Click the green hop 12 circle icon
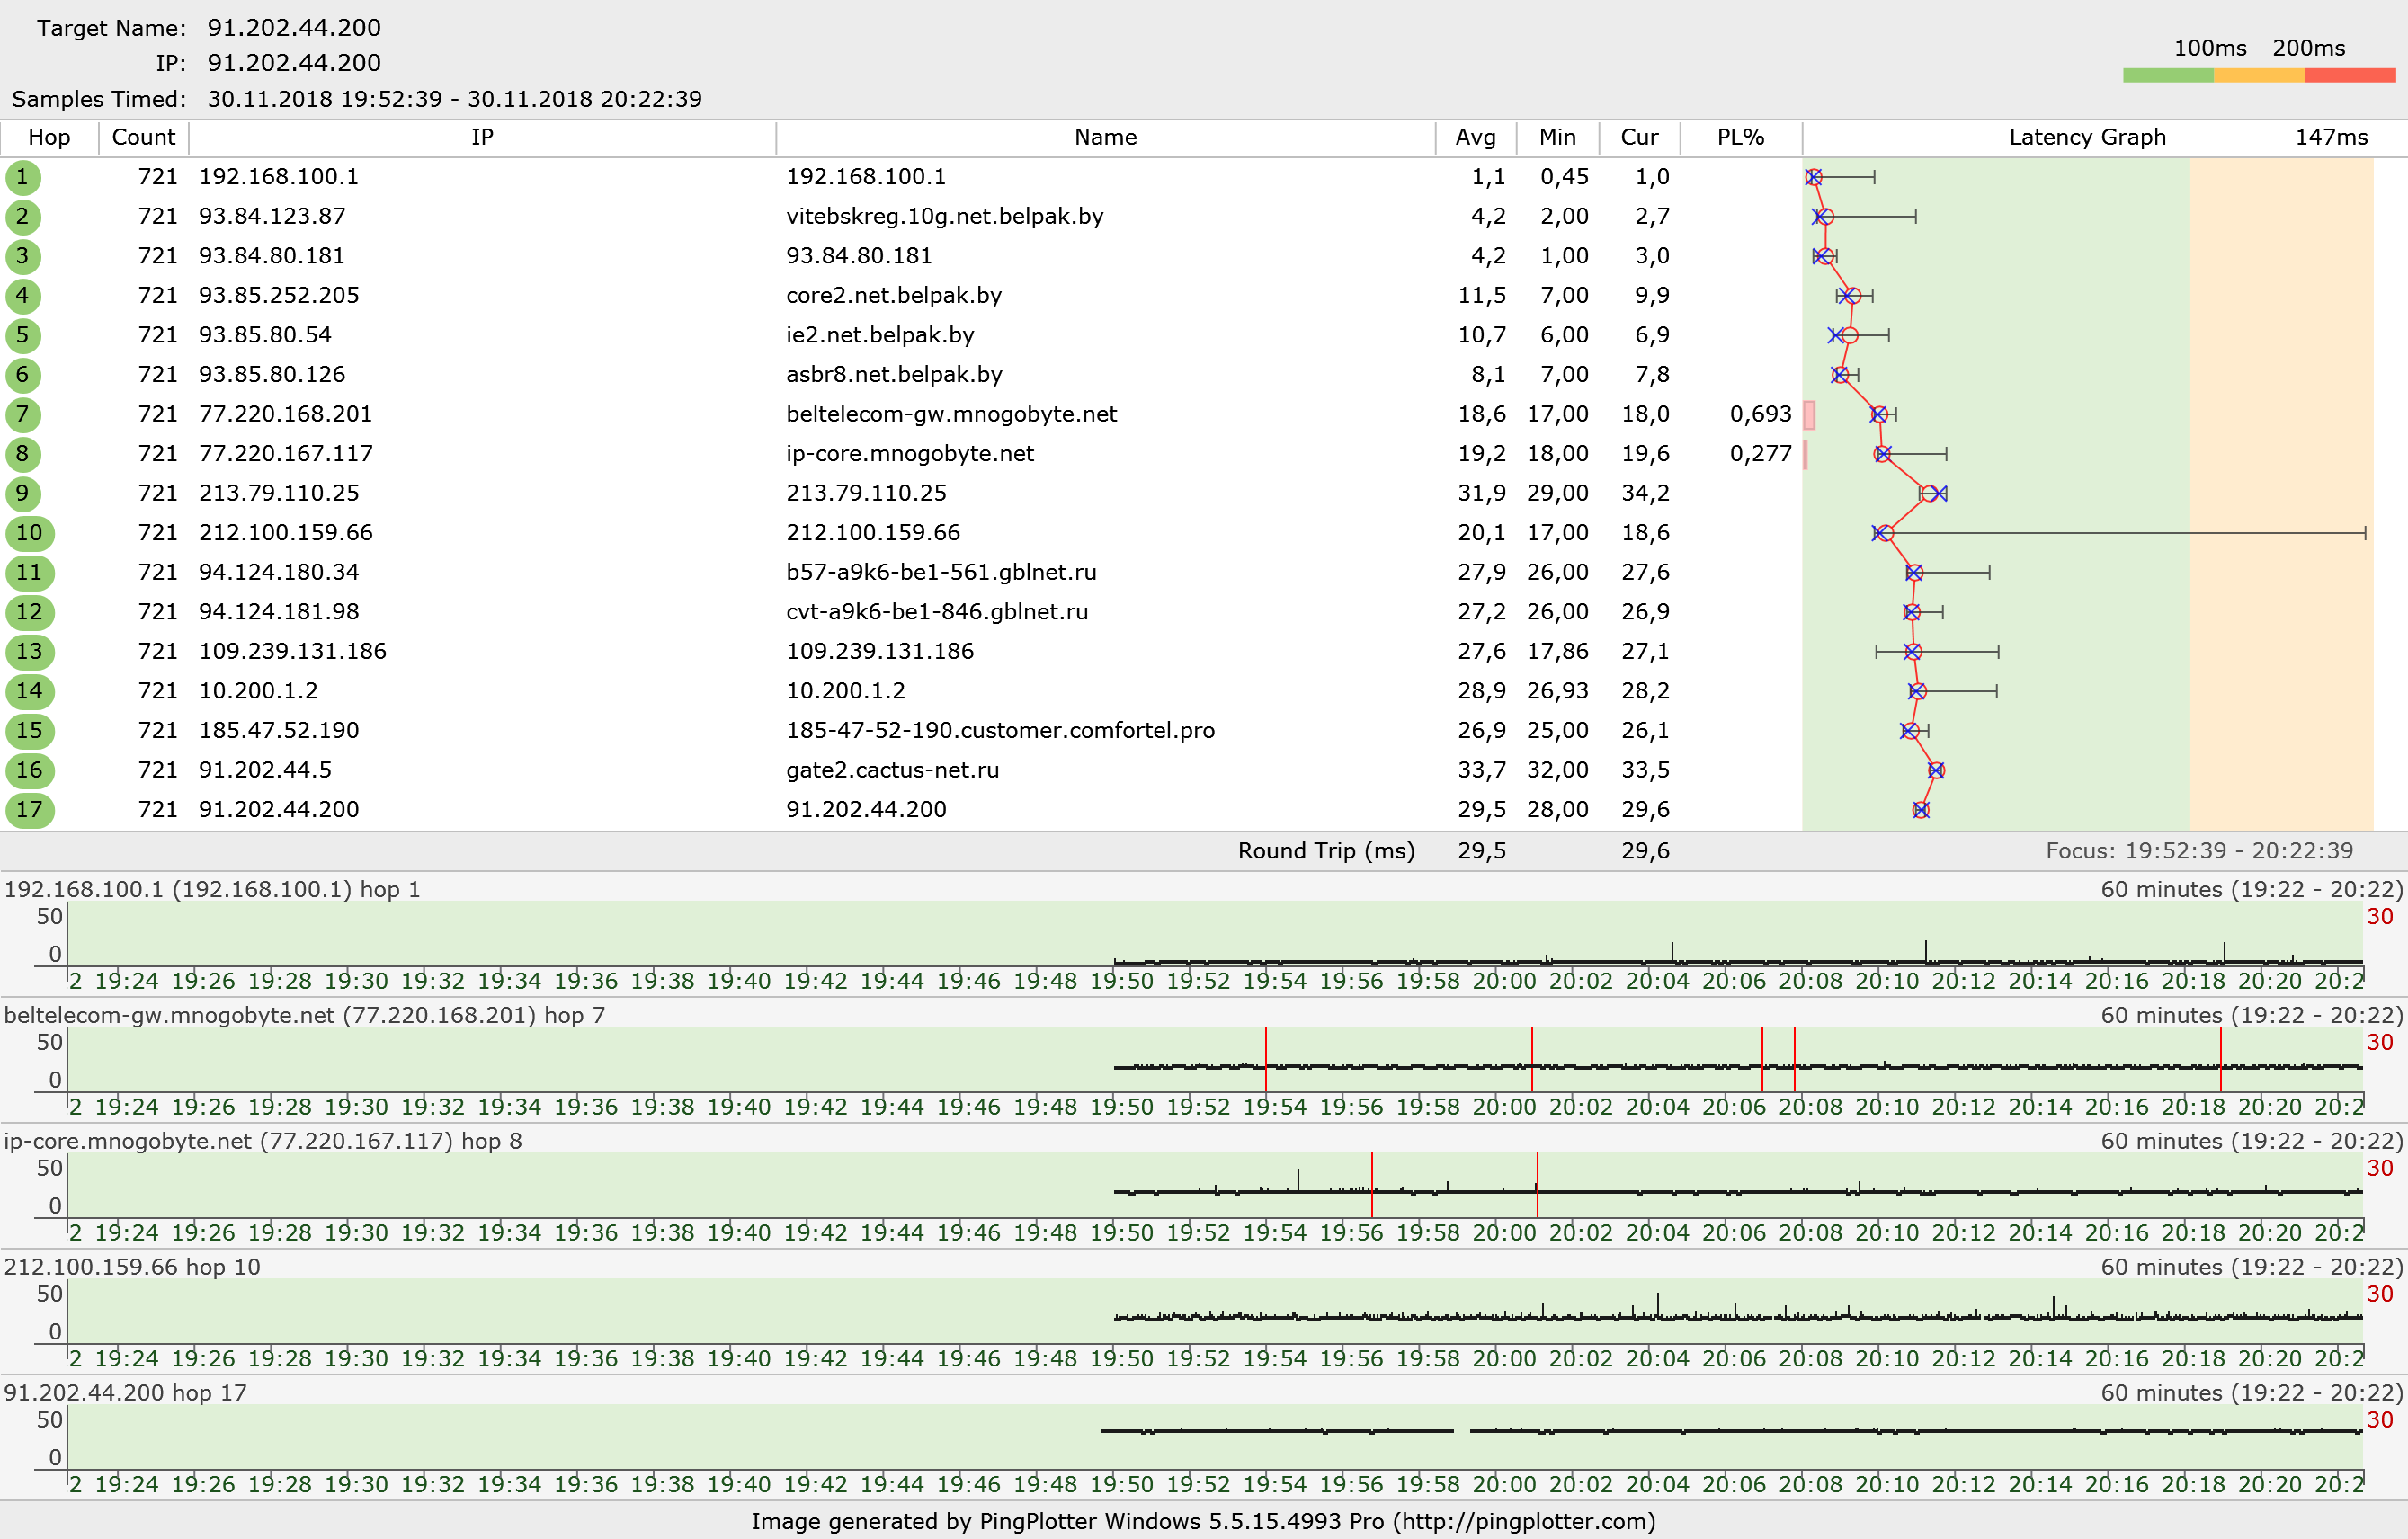This screenshot has height=1539, width=2408. (29, 612)
